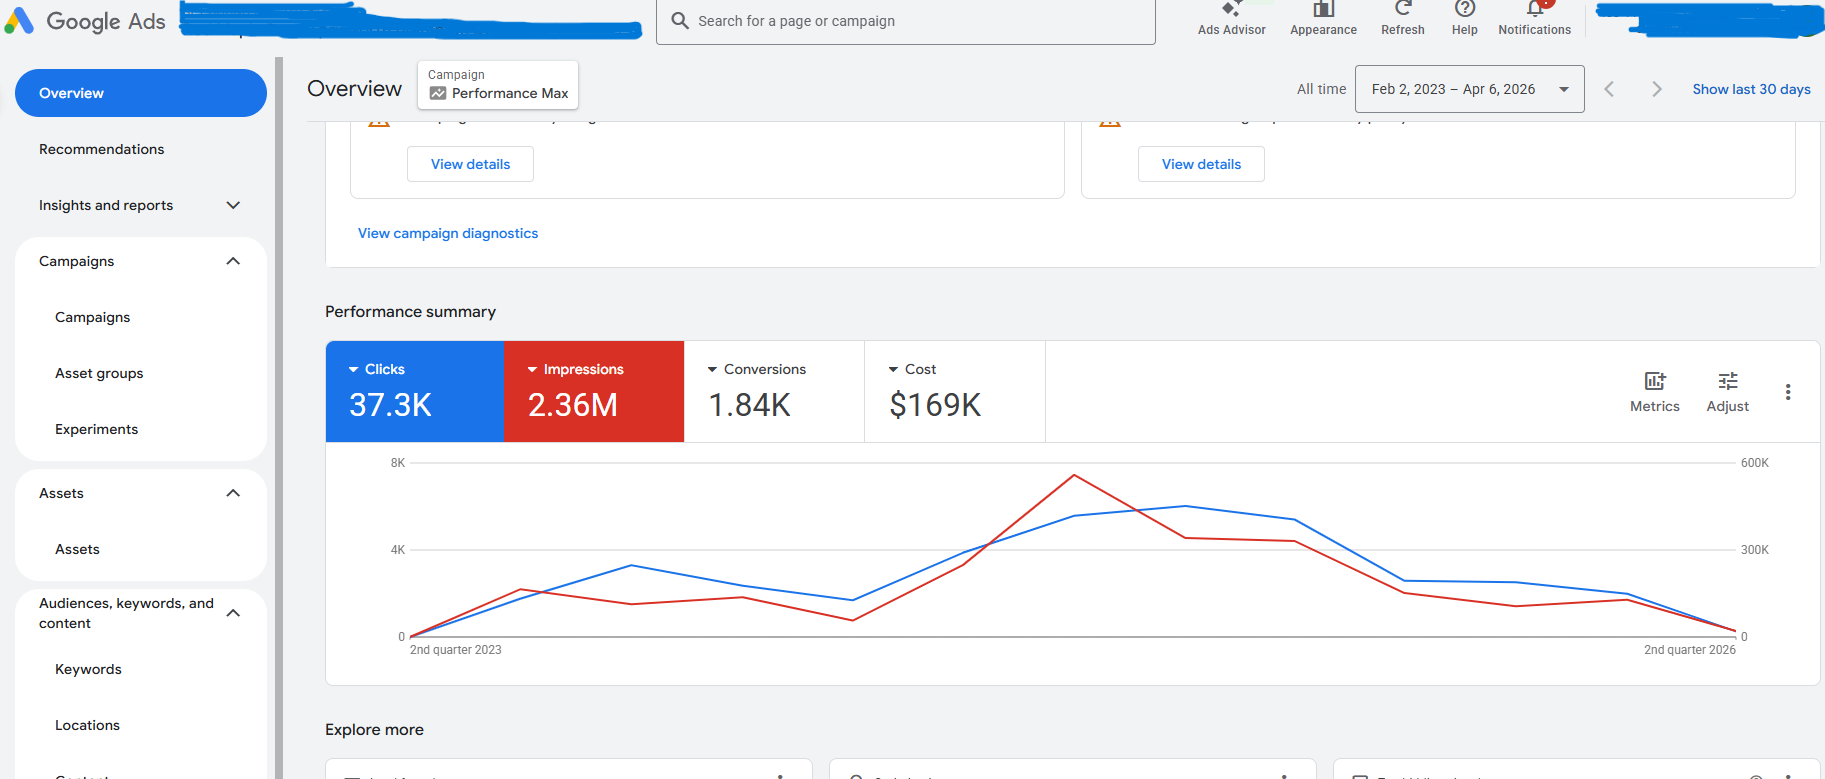The width and height of the screenshot is (1825, 779).
Task: Go to next date range
Action: (1657, 89)
